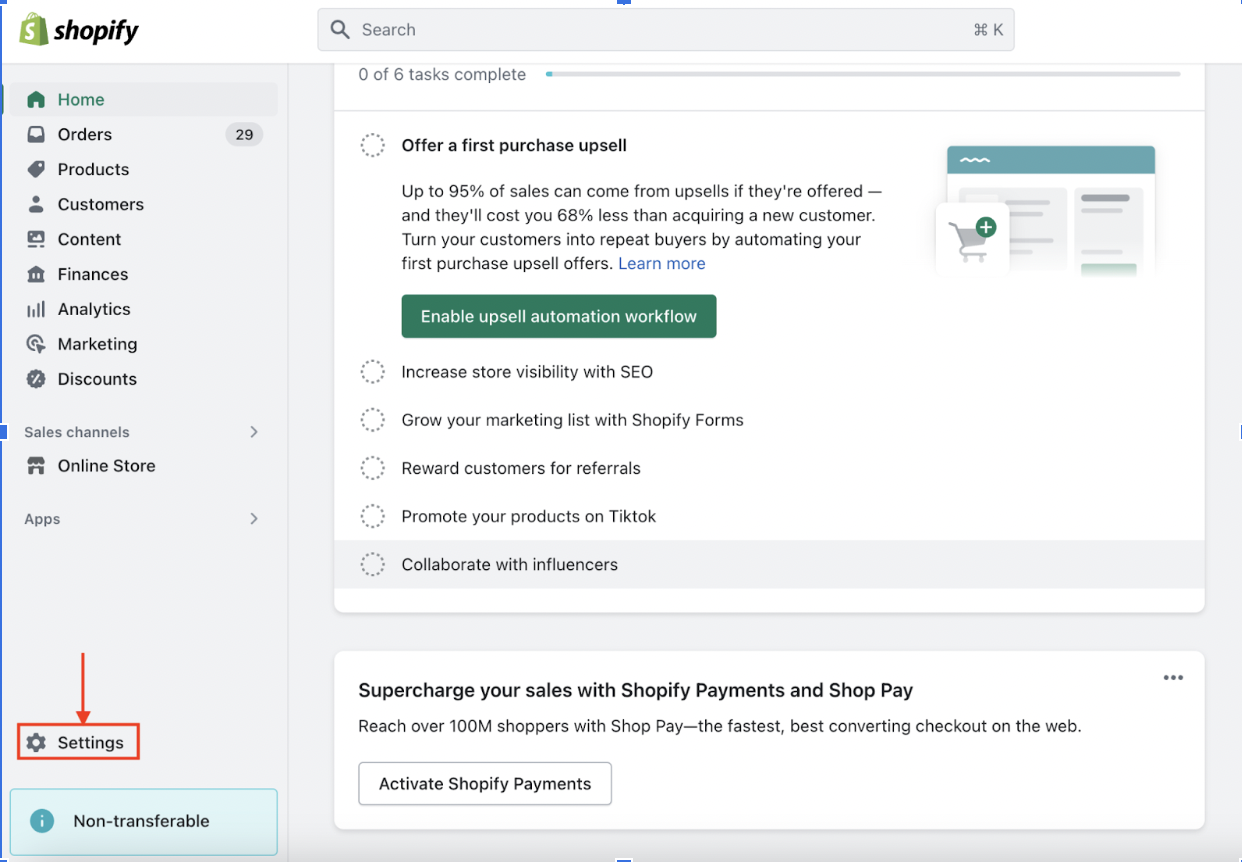
Task: Expand the Sales channels section chevron
Action: pos(254,432)
